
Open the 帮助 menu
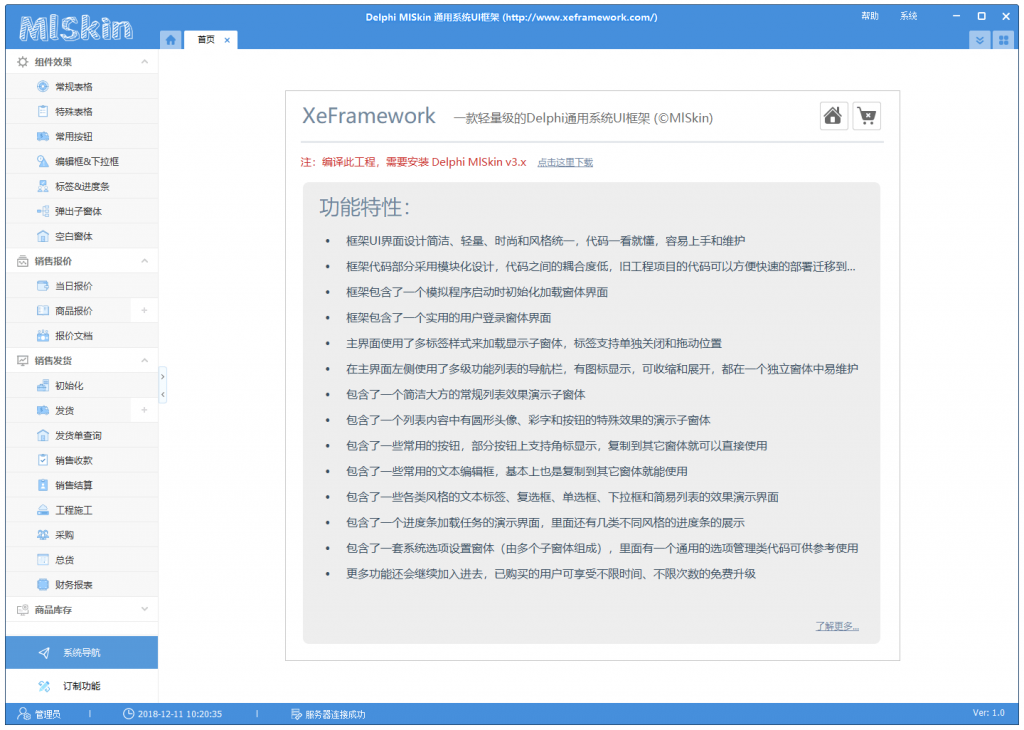coord(870,16)
